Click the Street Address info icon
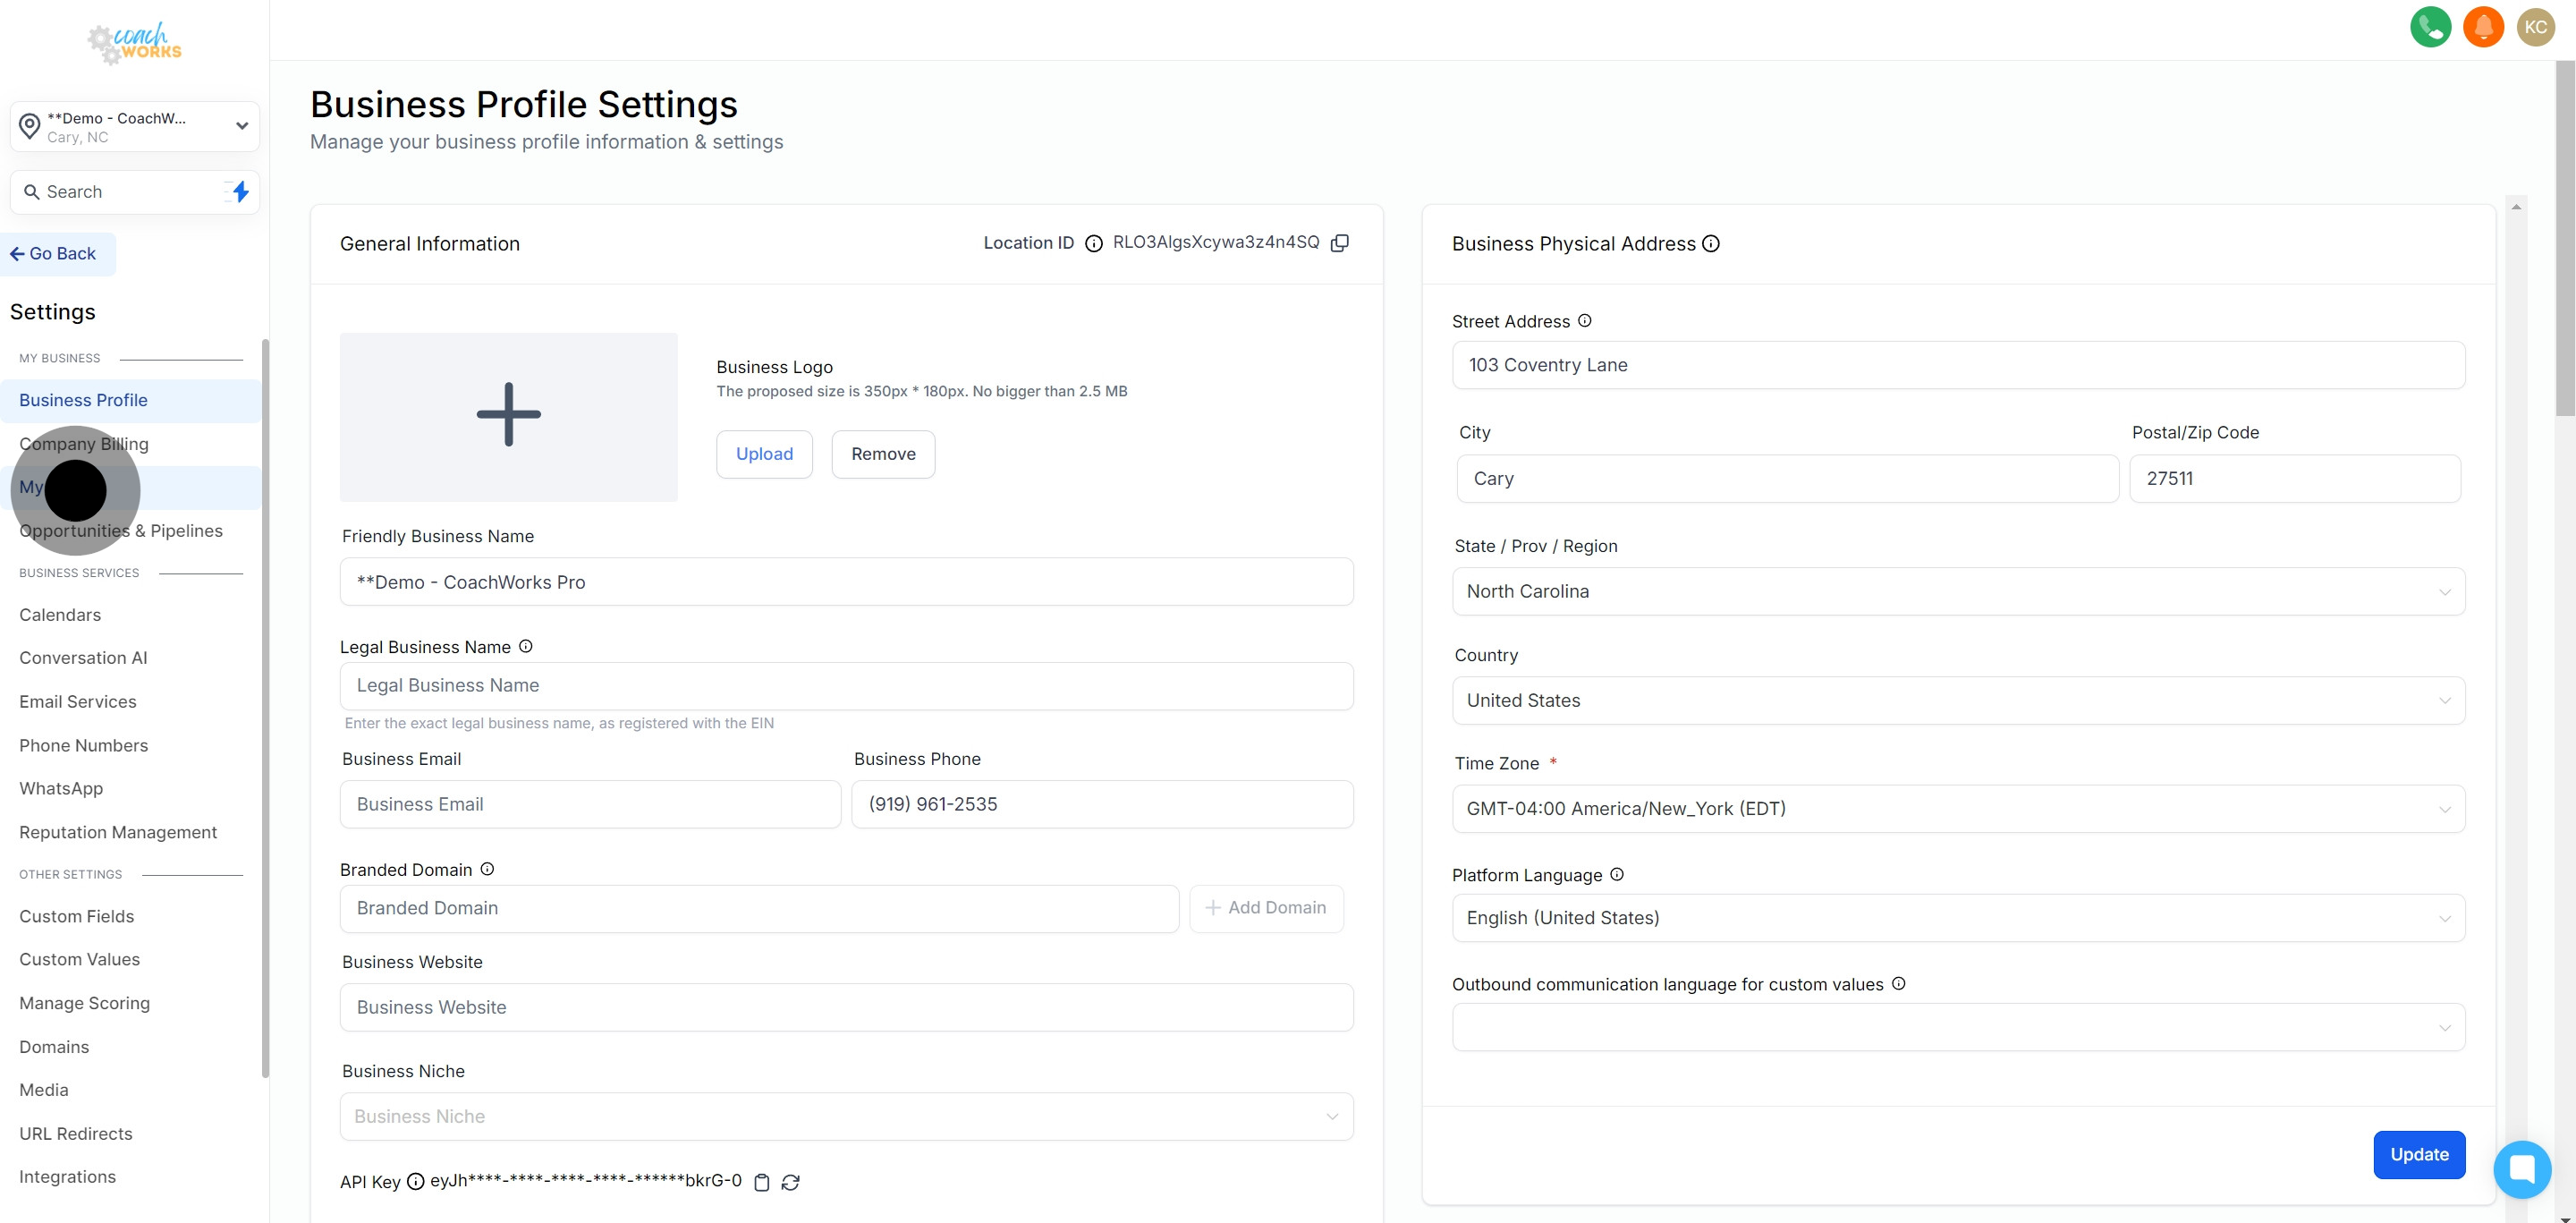Screen dimensions: 2576x1223 point(1585,321)
